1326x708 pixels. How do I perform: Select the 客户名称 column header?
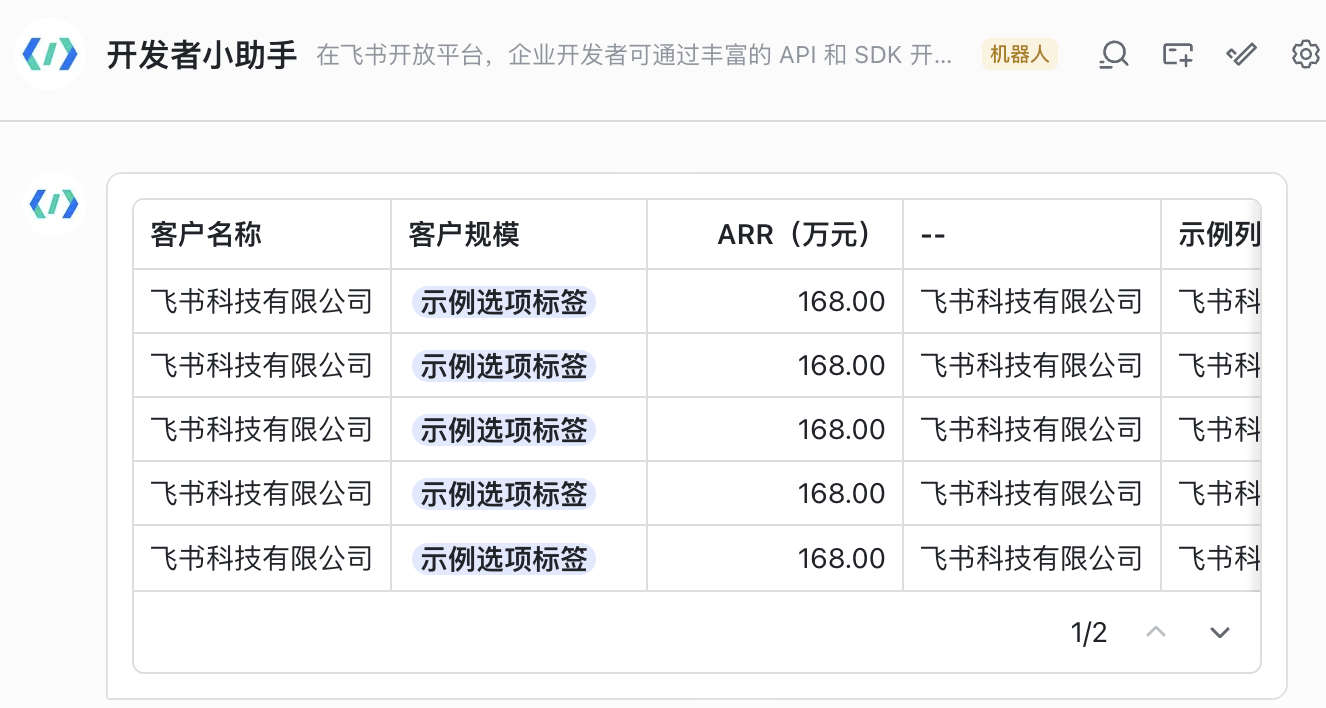(206, 235)
